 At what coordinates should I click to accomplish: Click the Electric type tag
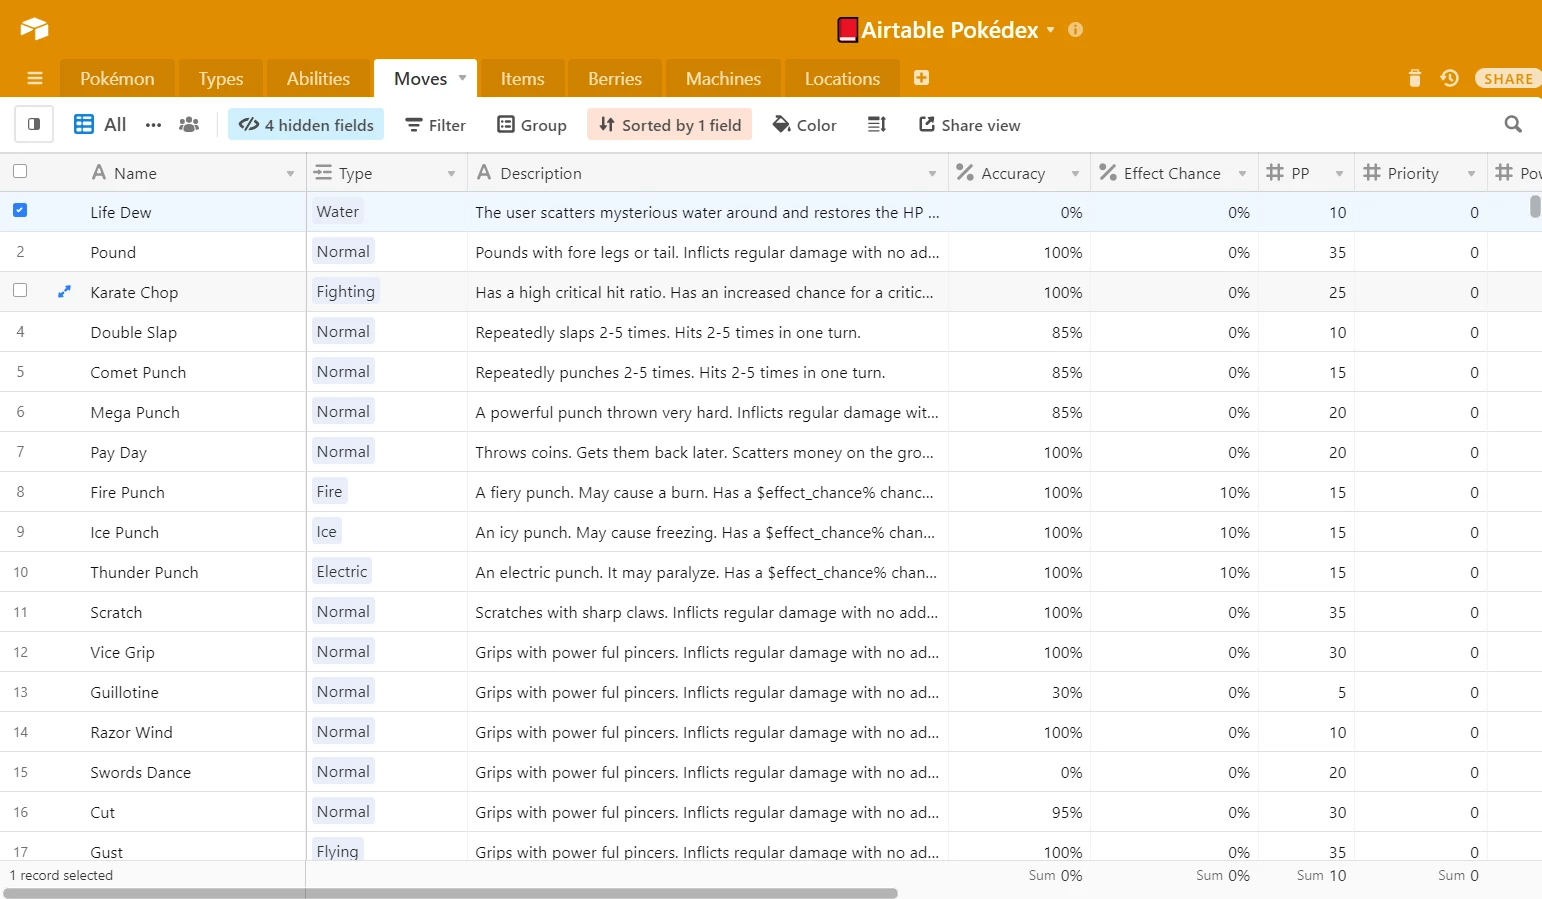[x=342, y=572]
